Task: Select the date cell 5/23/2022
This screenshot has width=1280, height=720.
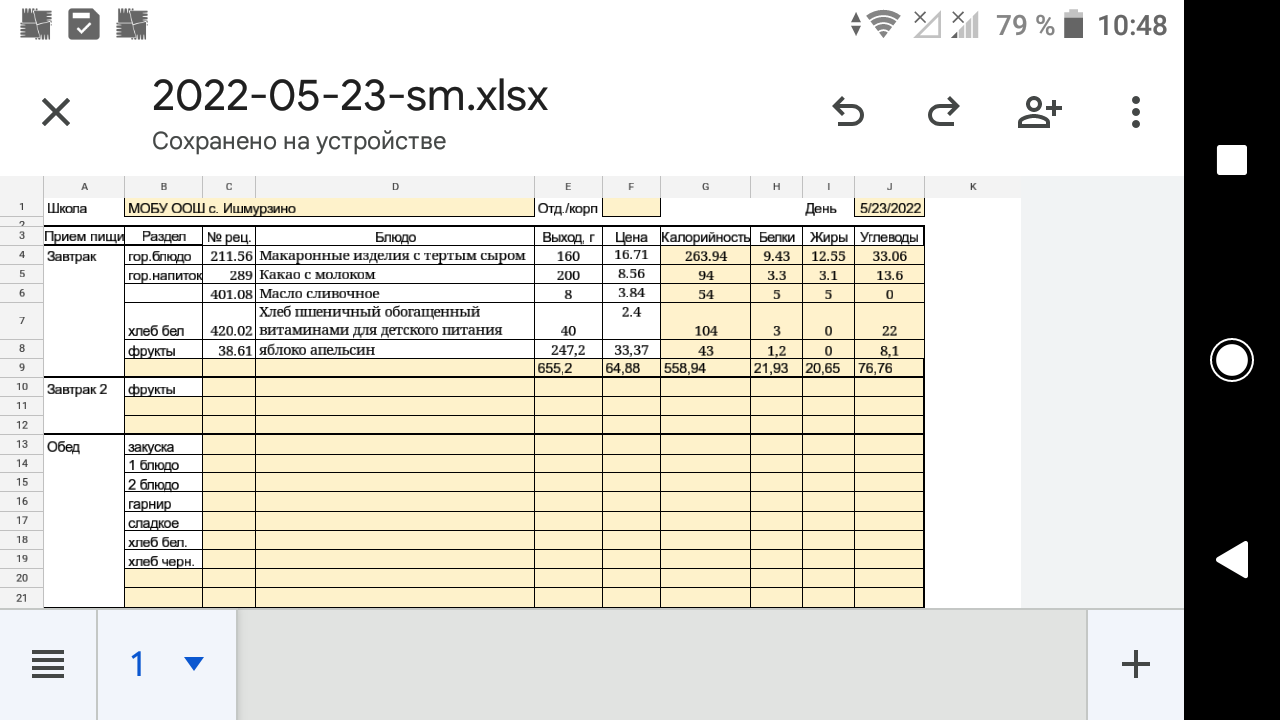Action: [889, 208]
